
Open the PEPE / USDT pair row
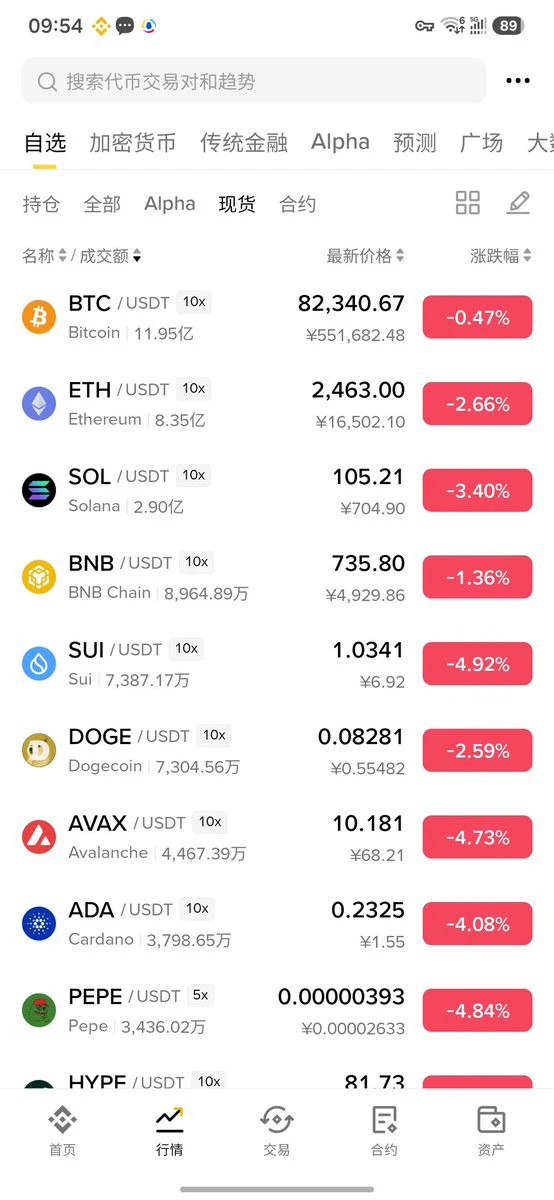(277, 1010)
